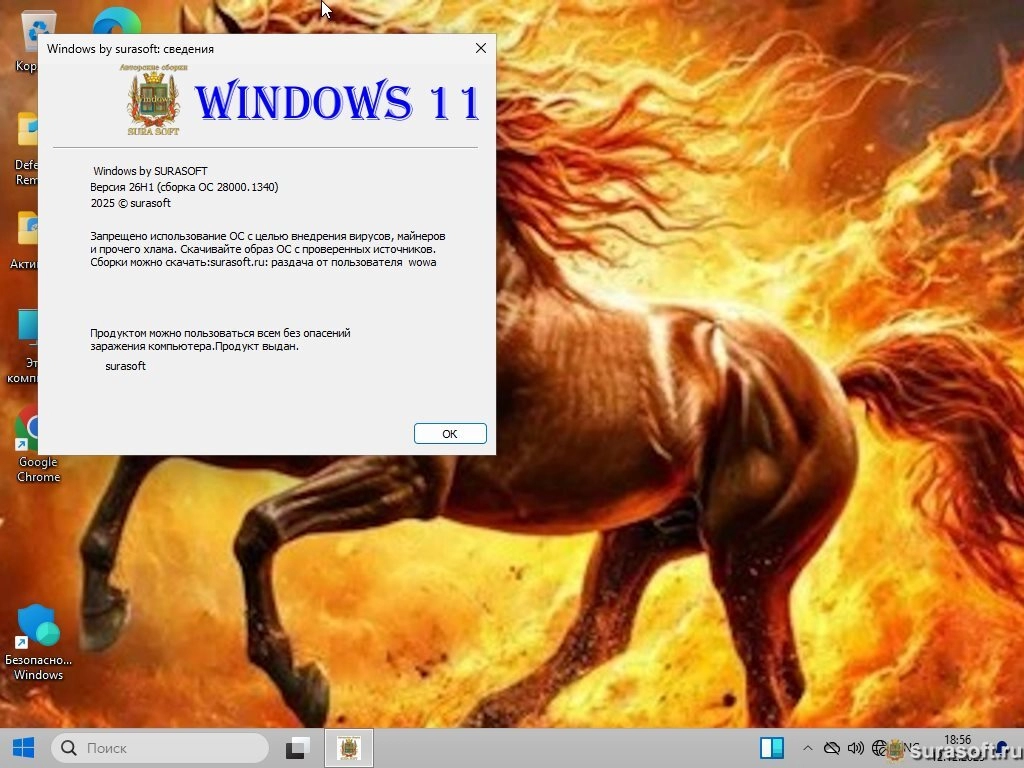Screen dimensions: 1024x768
Task: Click OK in the Windows by surasoft dialog
Action: pos(450,434)
